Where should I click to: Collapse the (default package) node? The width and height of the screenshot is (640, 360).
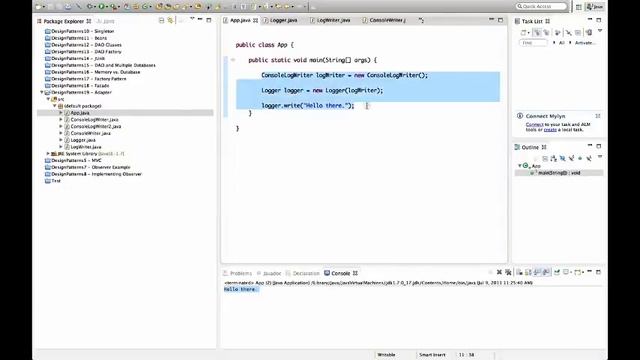[54, 106]
